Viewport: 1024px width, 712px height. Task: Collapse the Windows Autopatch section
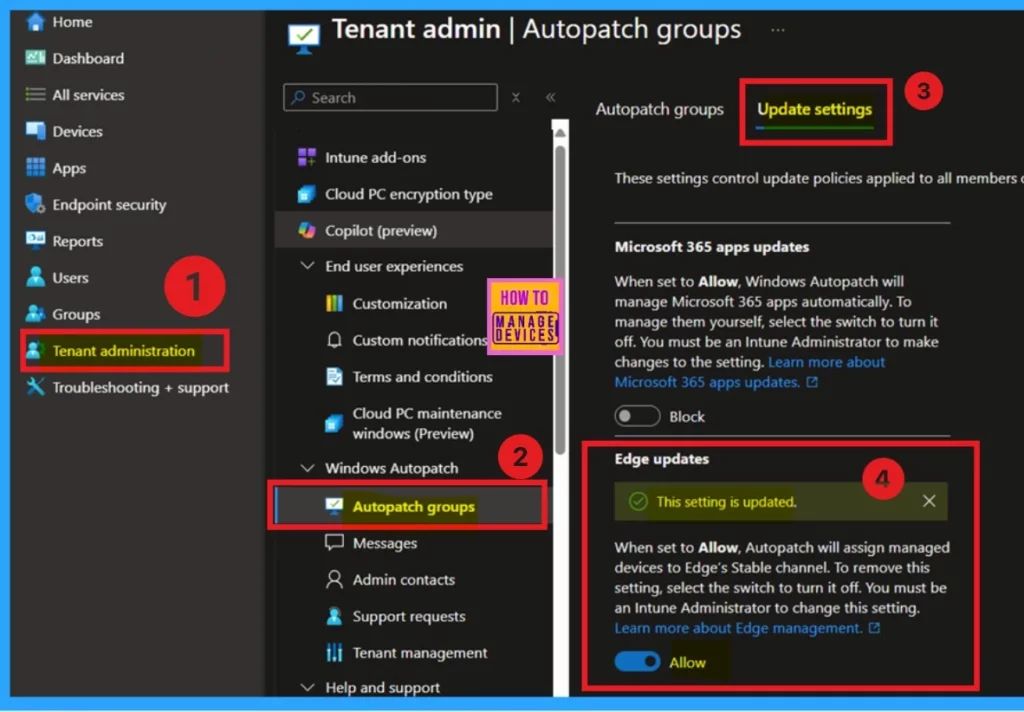[x=307, y=468]
